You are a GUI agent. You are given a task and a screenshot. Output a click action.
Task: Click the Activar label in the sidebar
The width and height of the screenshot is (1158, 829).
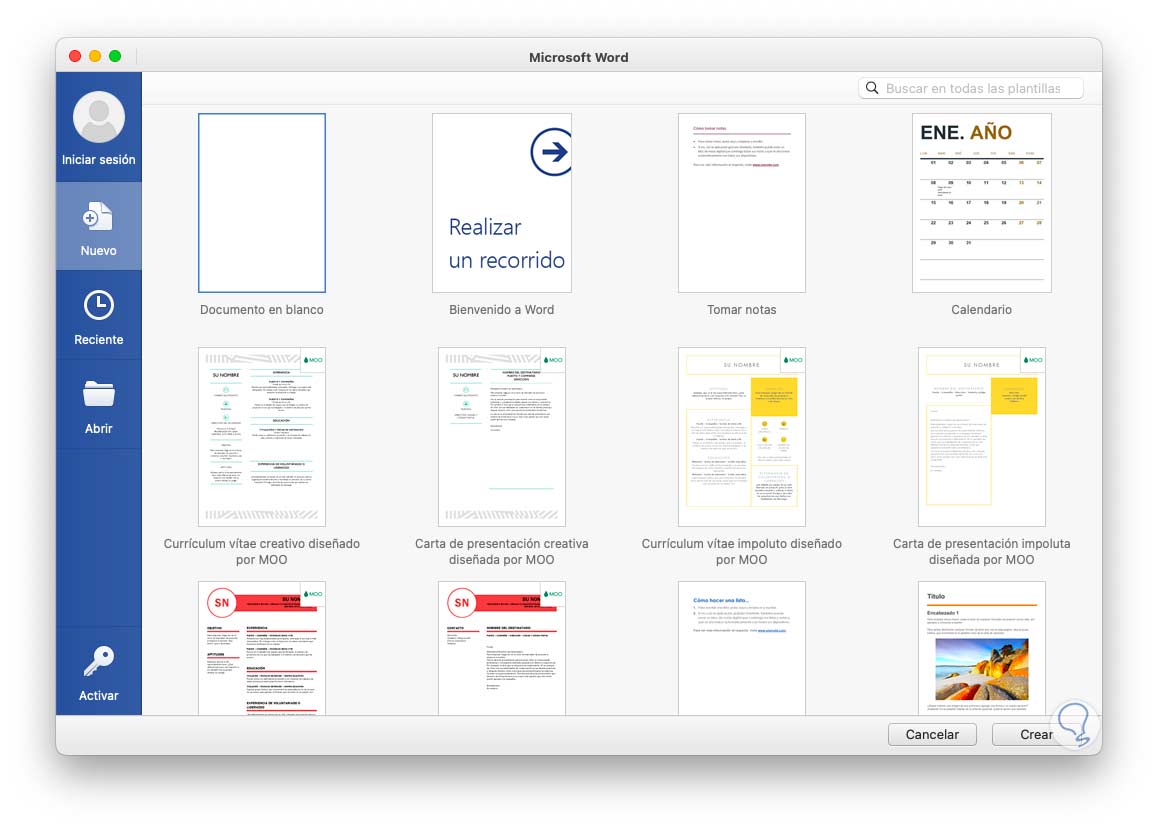98,695
